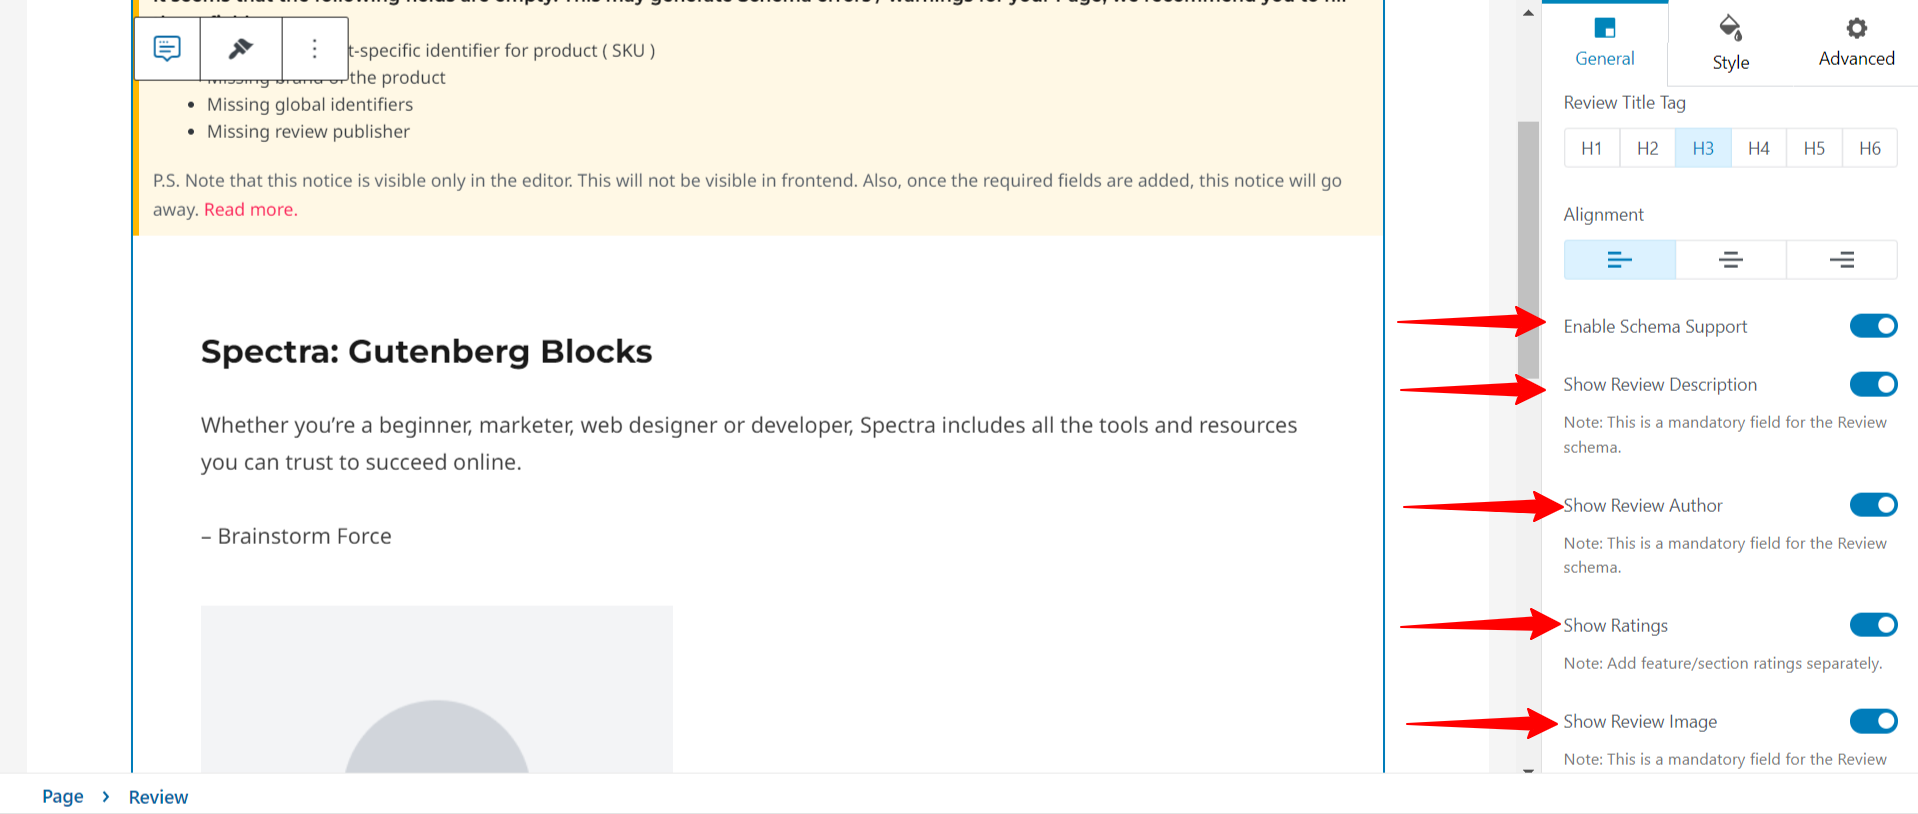Open block options three-dot menu
Image resolution: width=1918 pixels, height=814 pixels.
(314, 48)
